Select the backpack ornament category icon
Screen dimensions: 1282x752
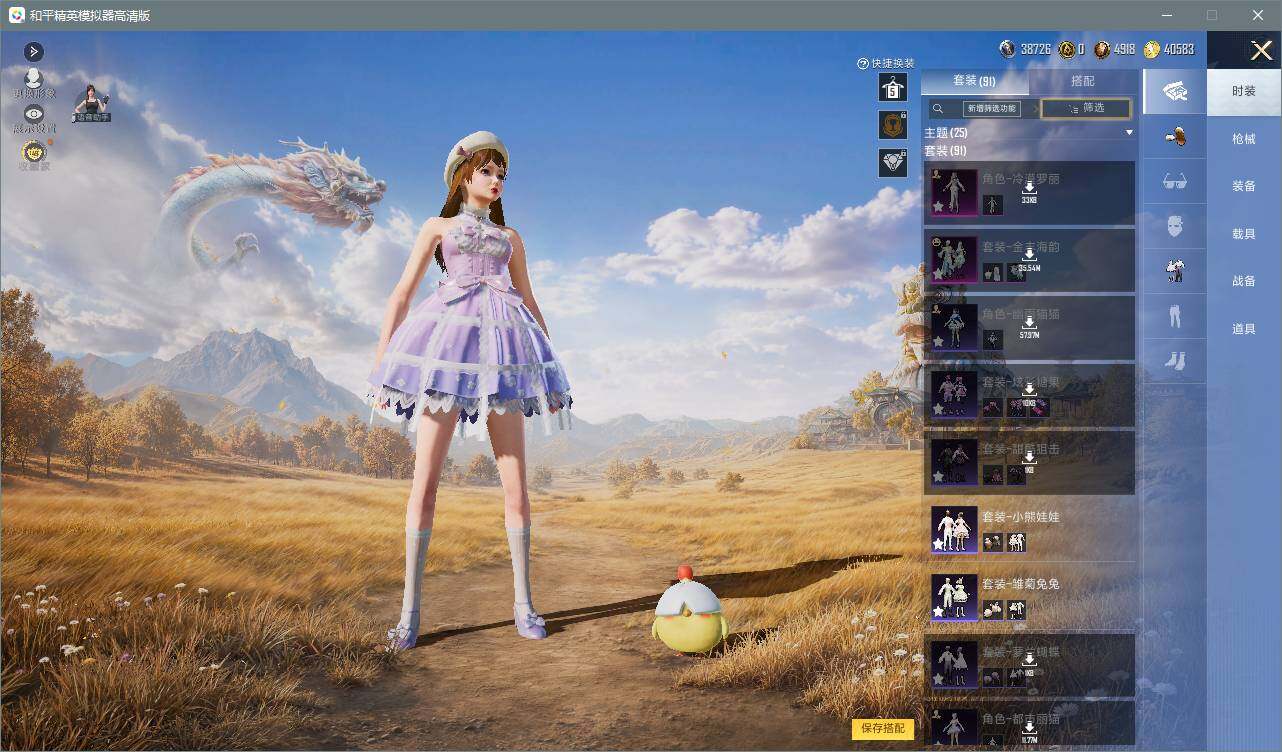[1174, 138]
